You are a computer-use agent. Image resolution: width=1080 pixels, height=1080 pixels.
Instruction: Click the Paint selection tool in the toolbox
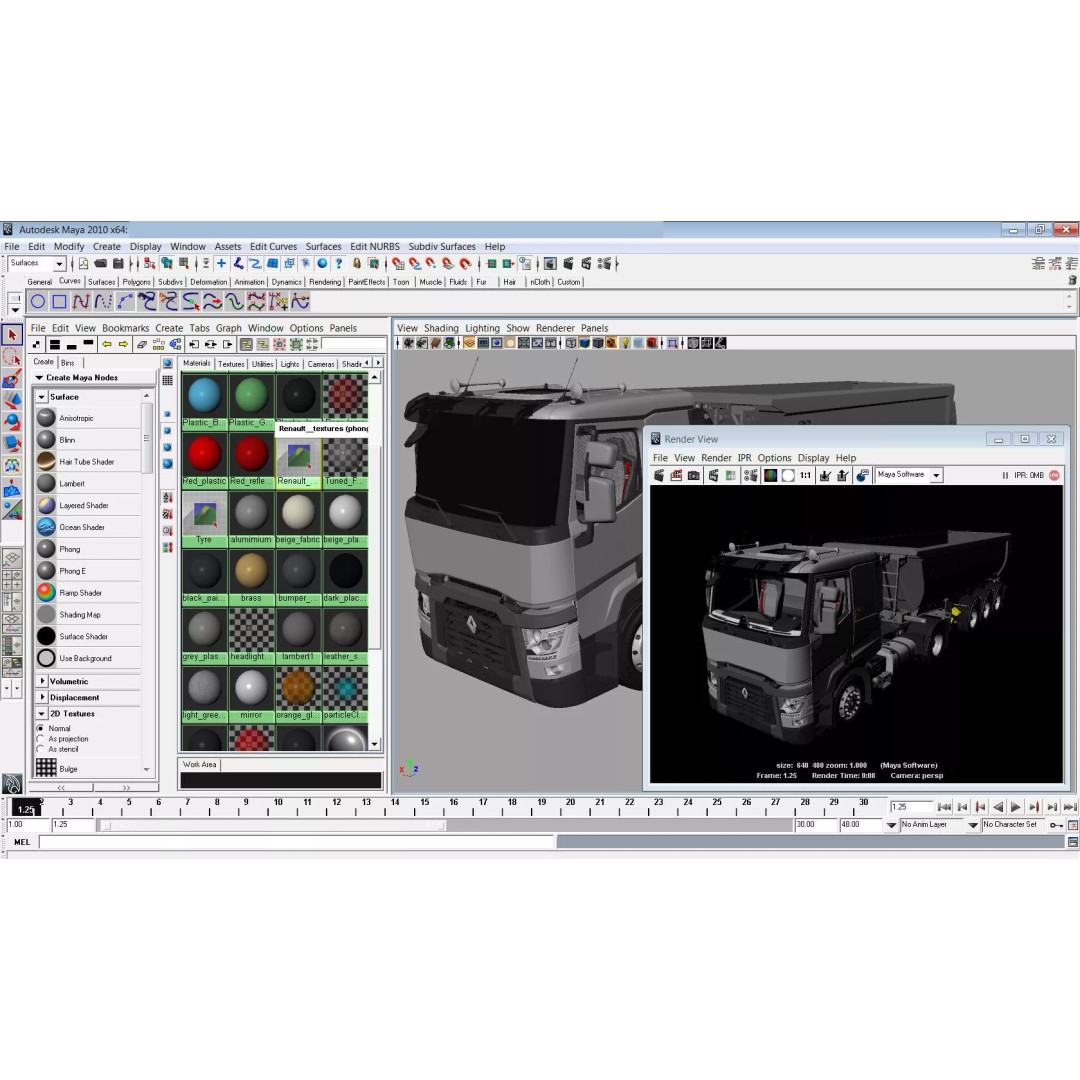pyautogui.click(x=12, y=379)
